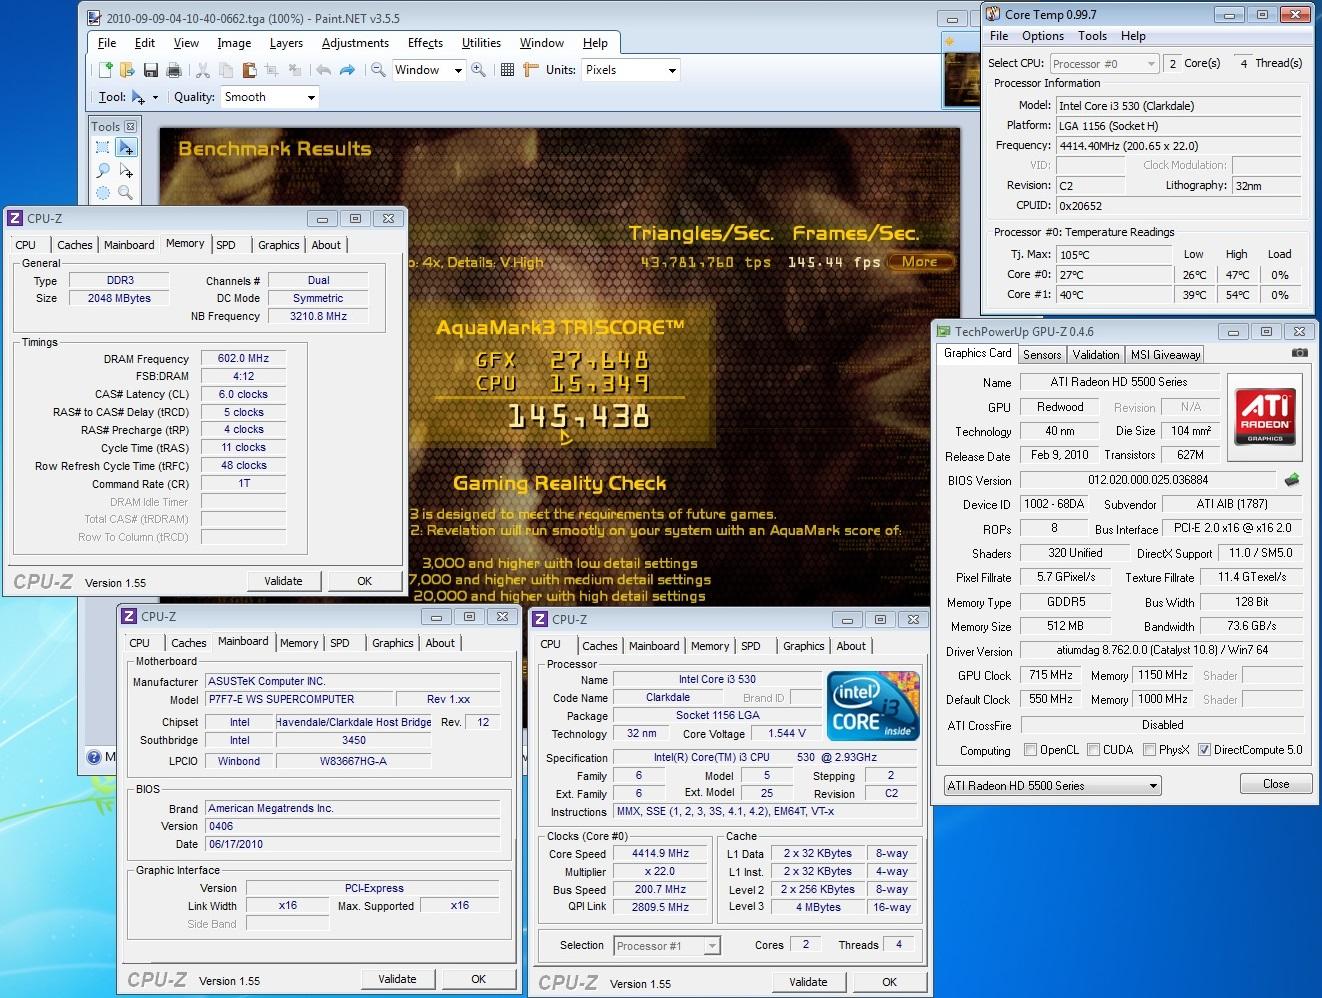This screenshot has width=1322, height=998.
Task: Open the Units Pixels dropdown
Action: click(672, 70)
